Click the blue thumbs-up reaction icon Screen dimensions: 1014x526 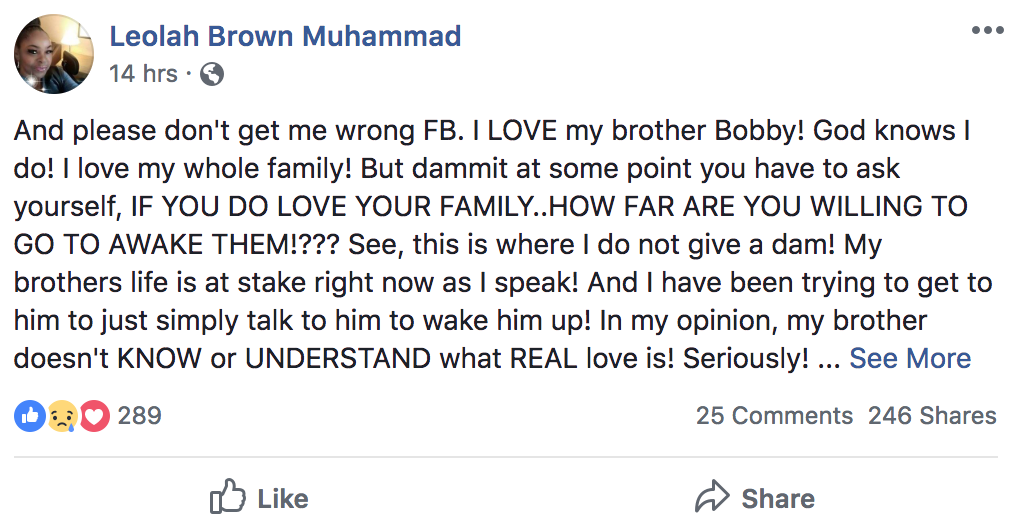[29, 416]
